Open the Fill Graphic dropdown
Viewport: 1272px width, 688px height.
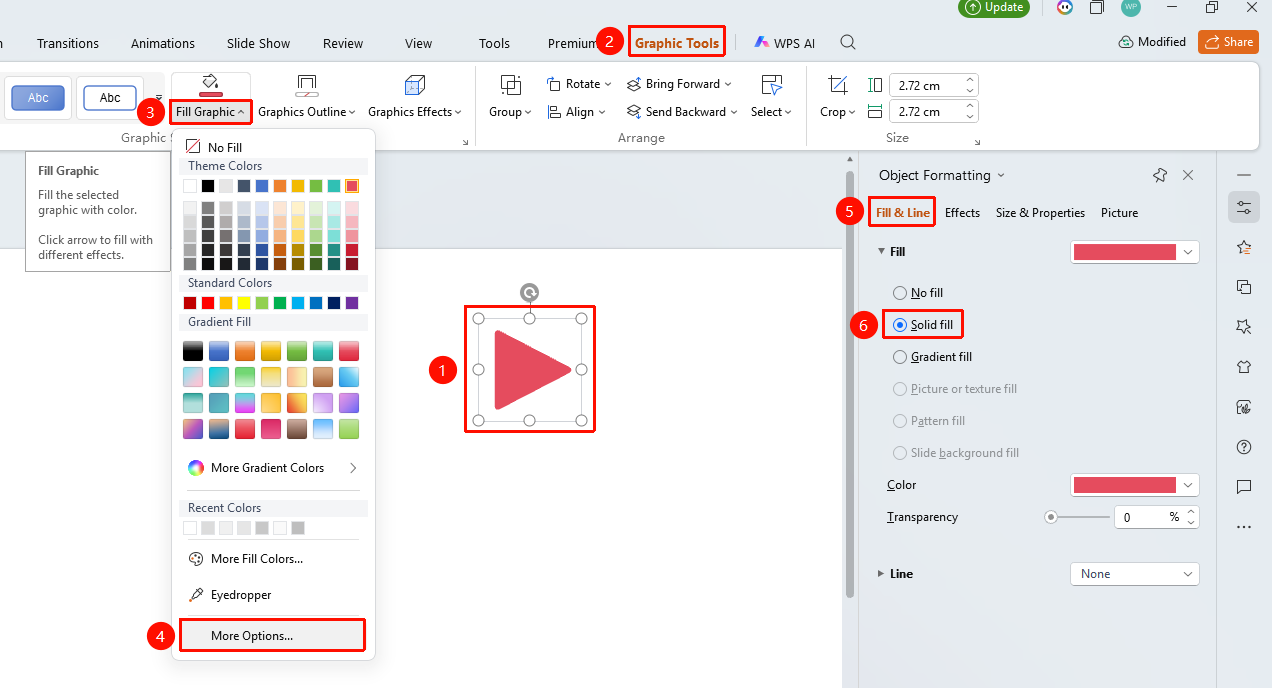click(211, 112)
